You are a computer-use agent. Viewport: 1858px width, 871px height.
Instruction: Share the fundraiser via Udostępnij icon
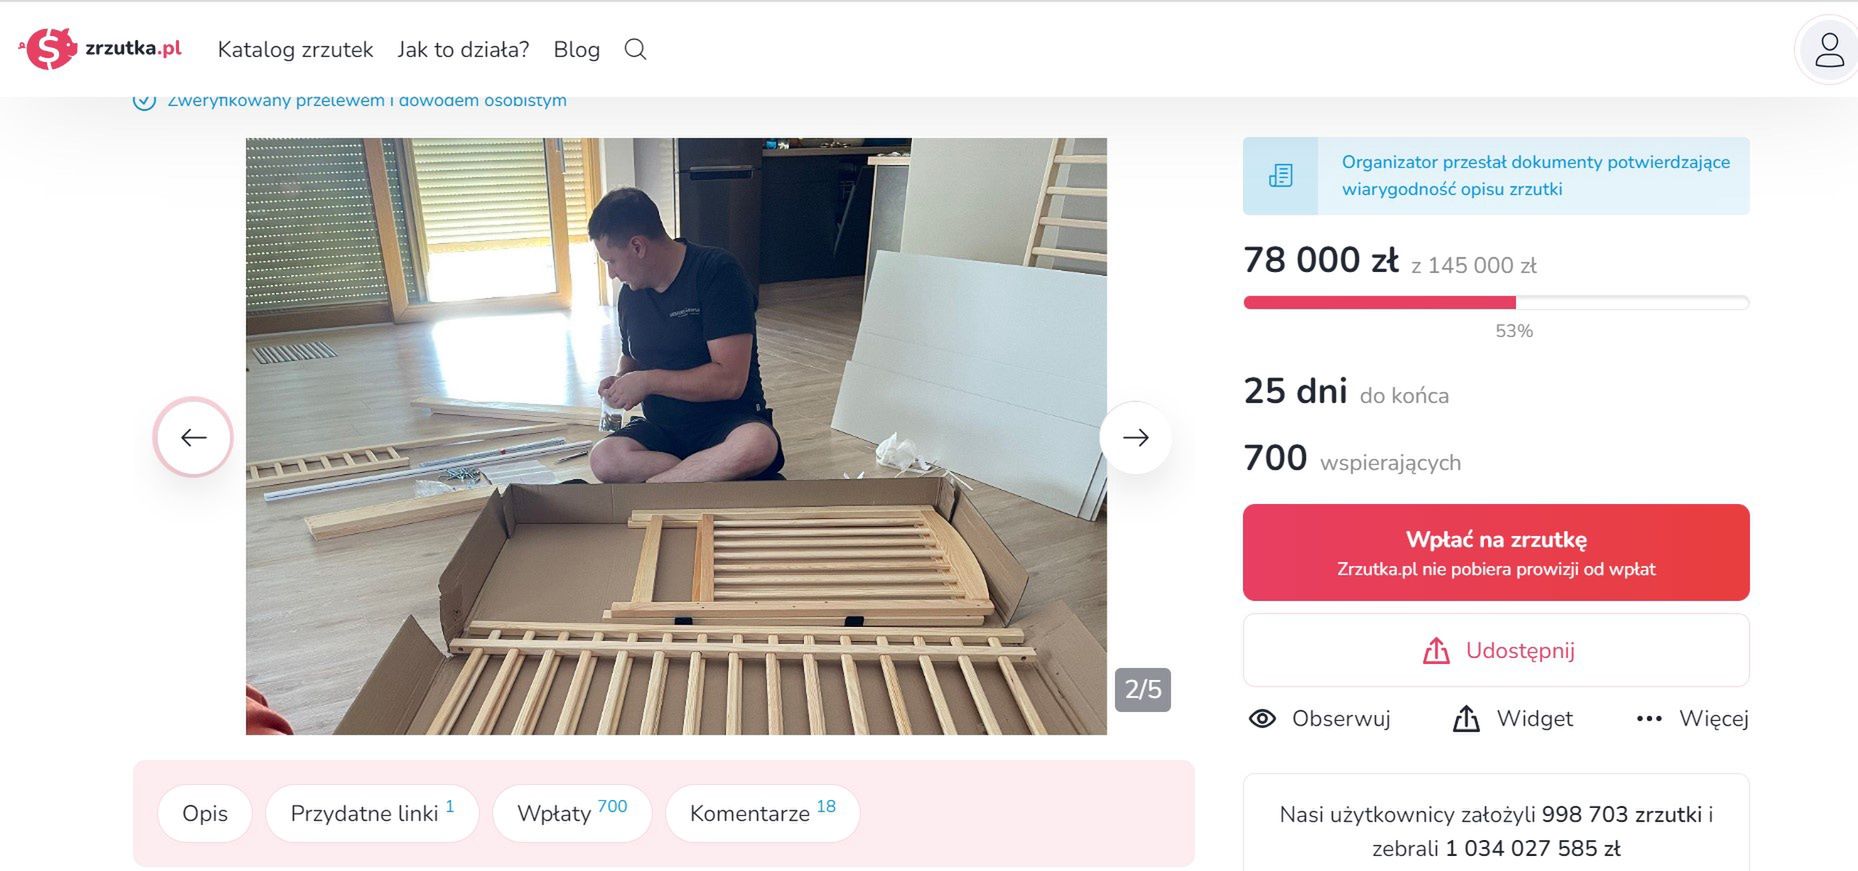click(x=1437, y=649)
